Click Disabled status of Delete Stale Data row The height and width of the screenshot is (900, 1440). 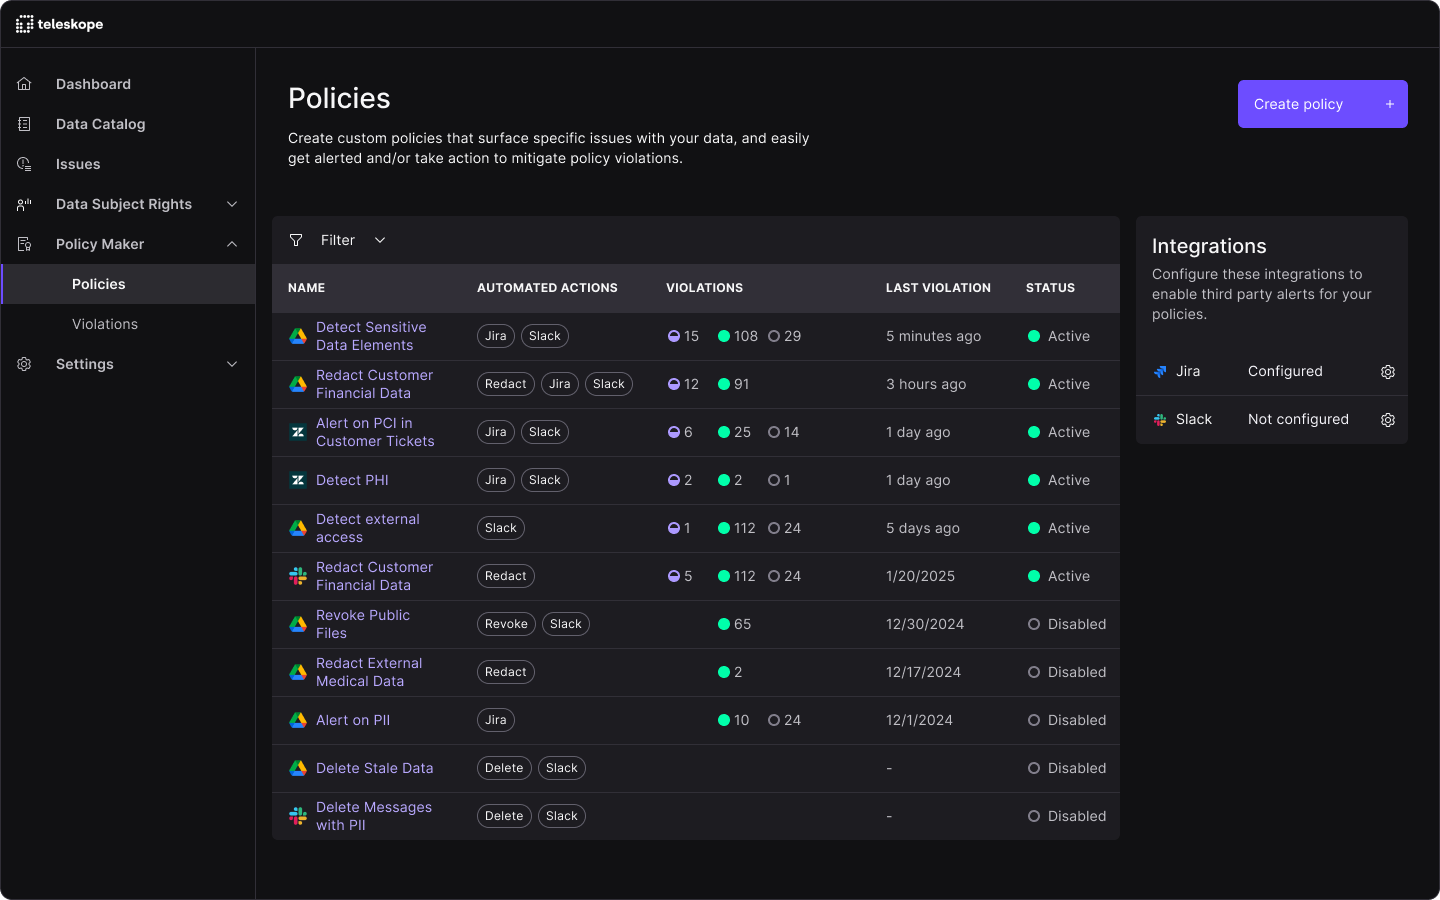(1067, 768)
